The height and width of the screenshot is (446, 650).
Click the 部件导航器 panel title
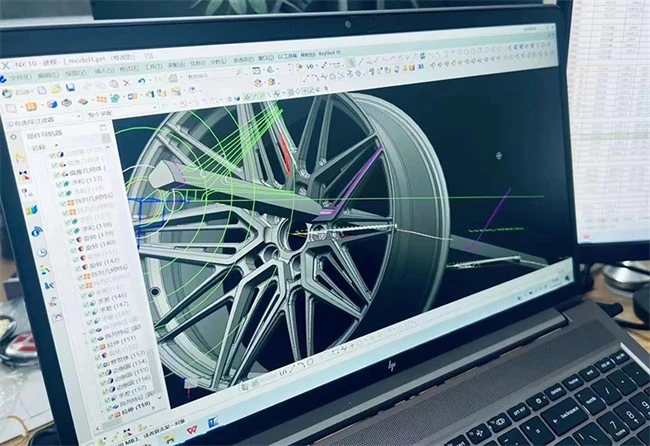45,134
